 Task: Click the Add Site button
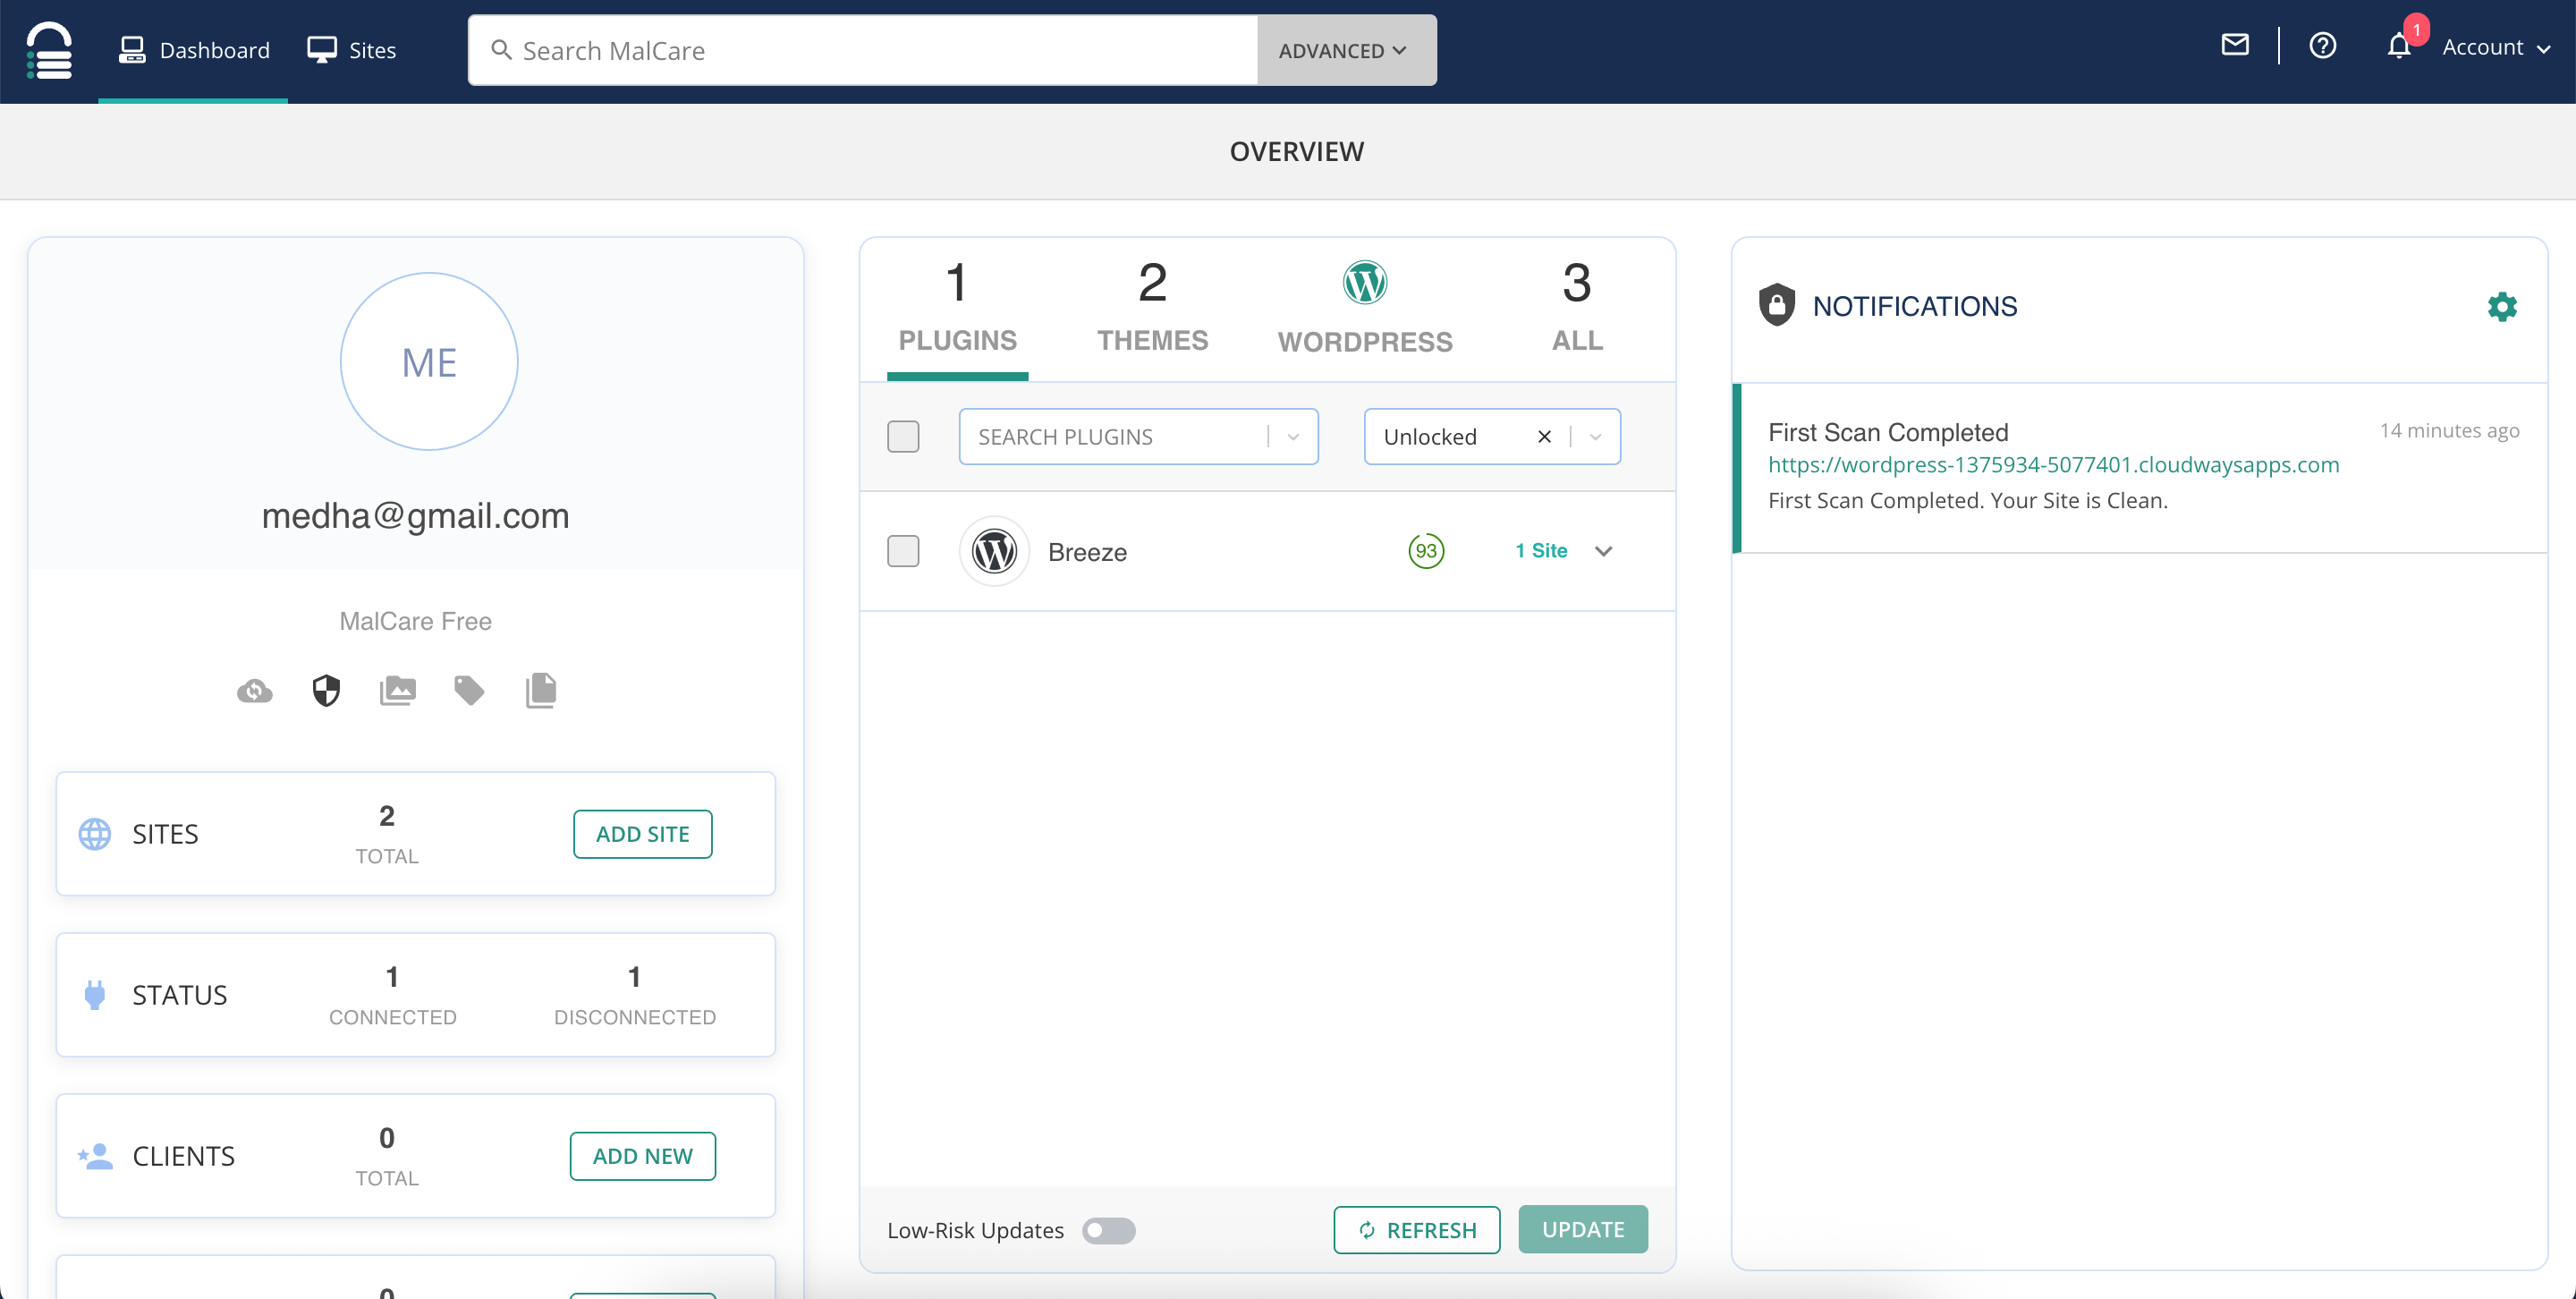642,833
